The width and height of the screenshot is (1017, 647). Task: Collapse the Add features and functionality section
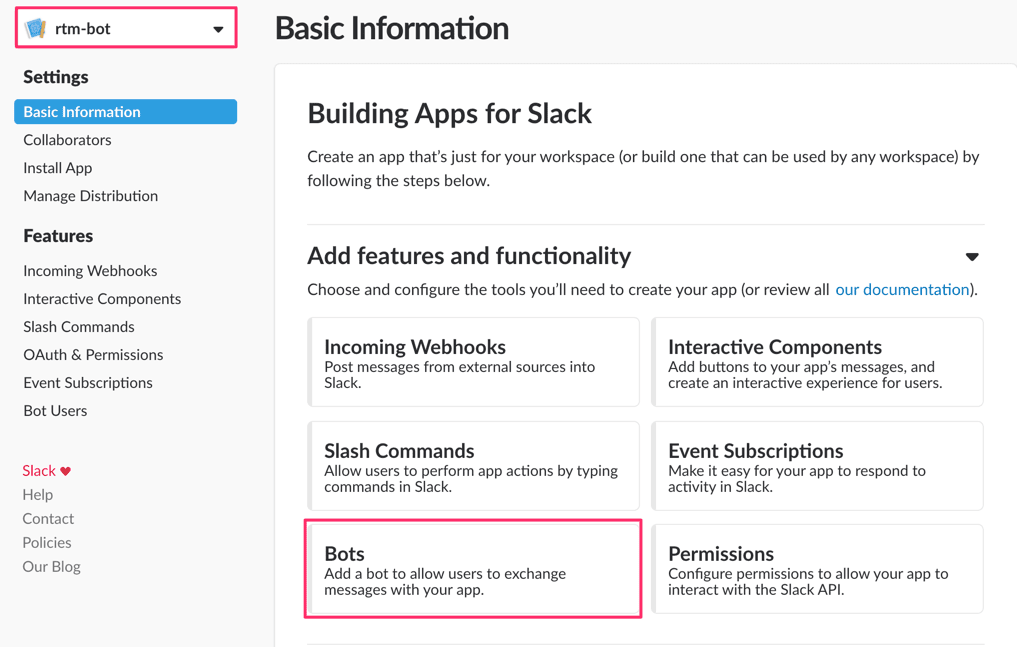pyautogui.click(x=971, y=257)
